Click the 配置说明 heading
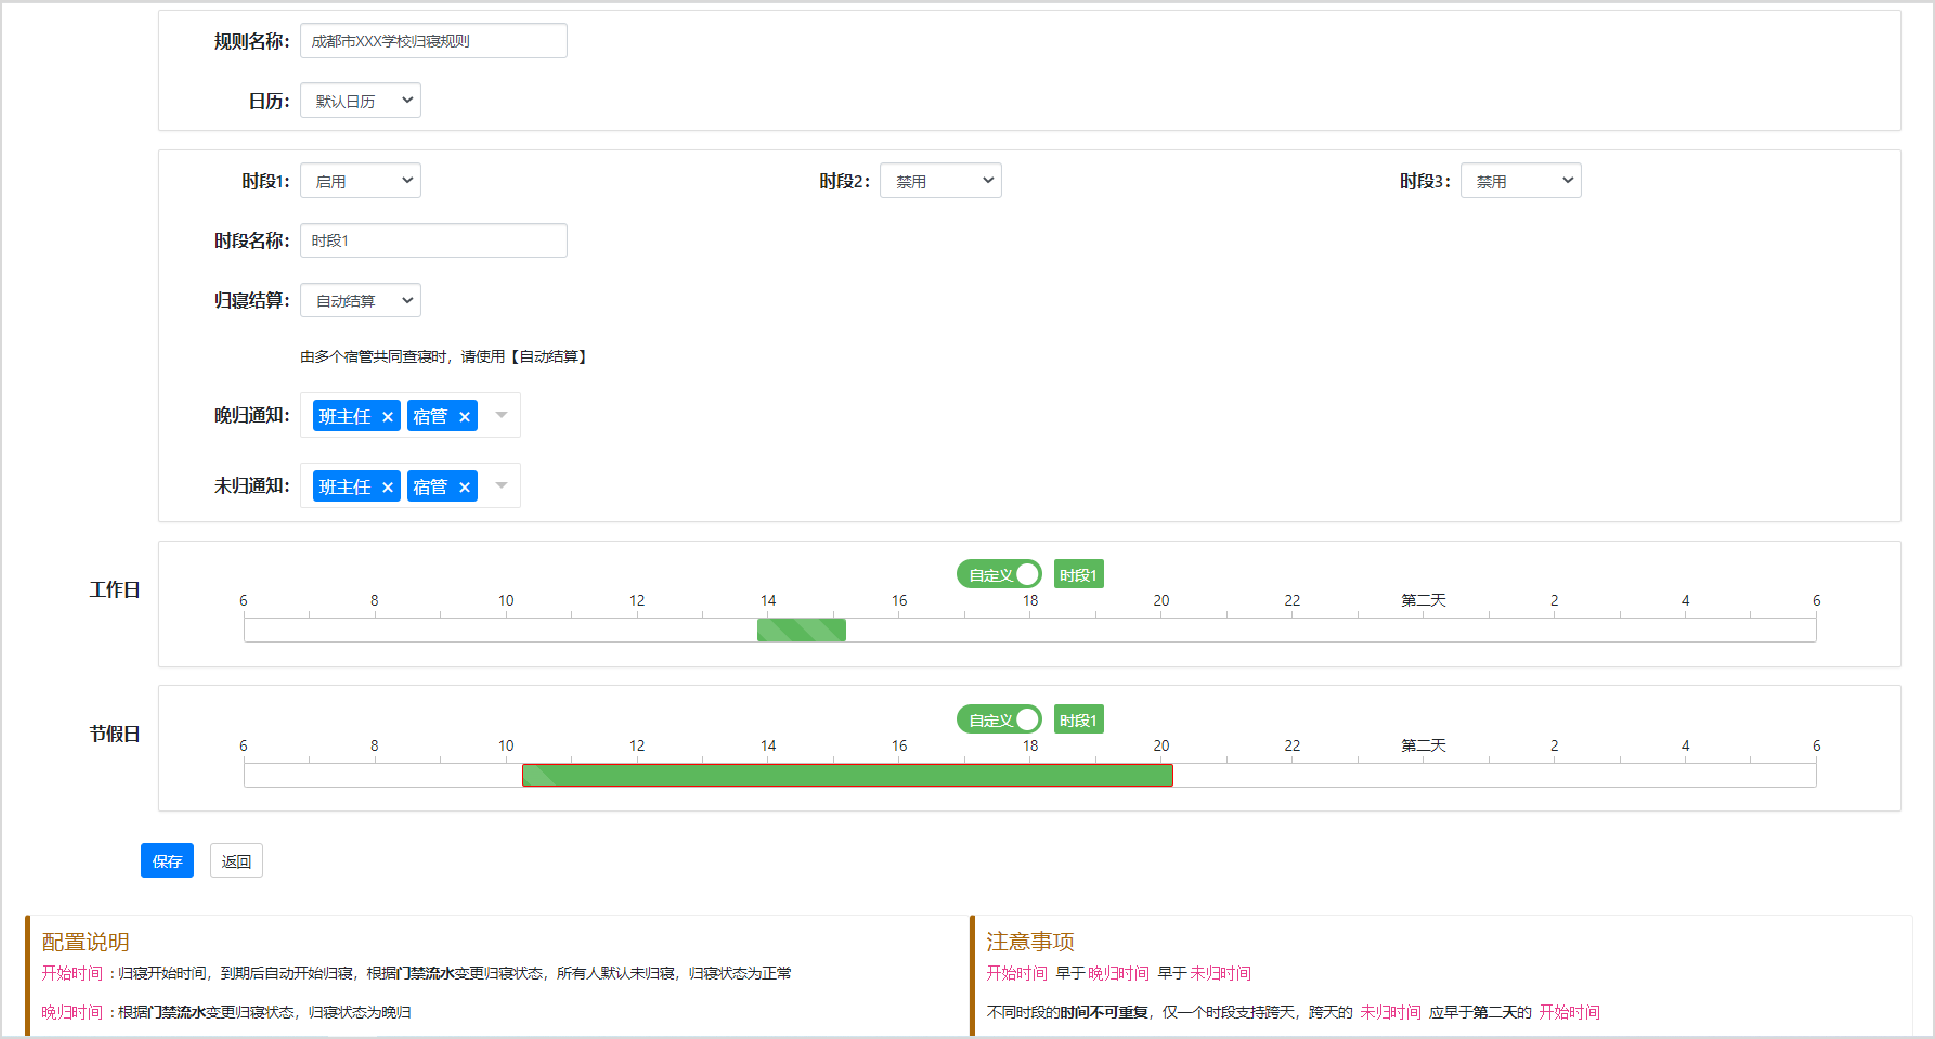The width and height of the screenshot is (1935, 1039). [85, 942]
